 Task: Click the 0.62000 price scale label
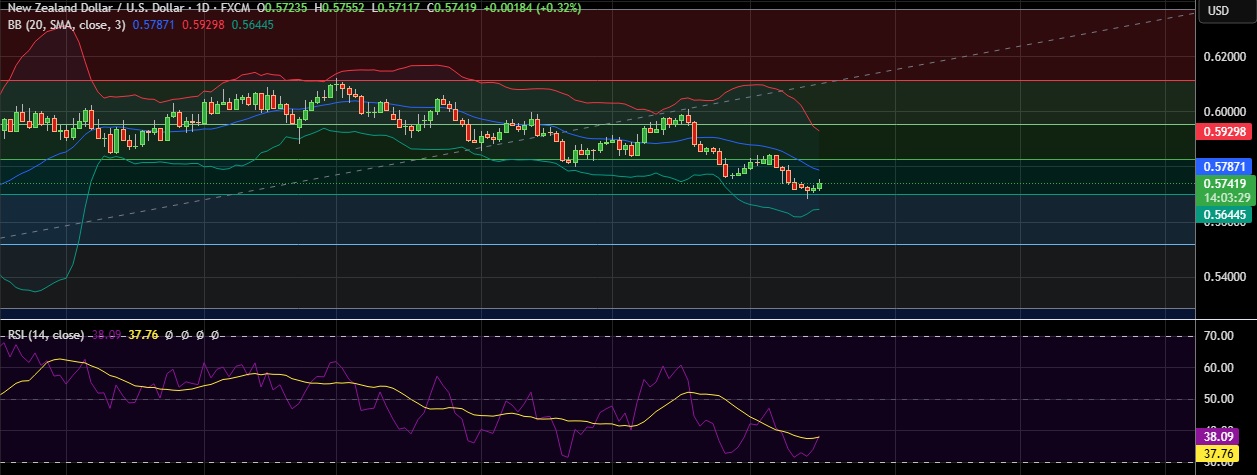(x=1225, y=58)
